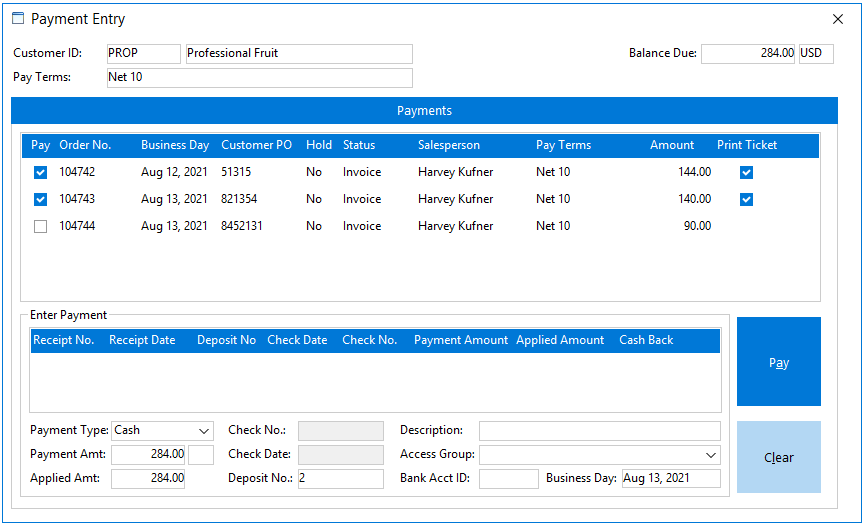This screenshot has height=526, width=866.
Task: Click the Status column header
Action: pos(358,145)
